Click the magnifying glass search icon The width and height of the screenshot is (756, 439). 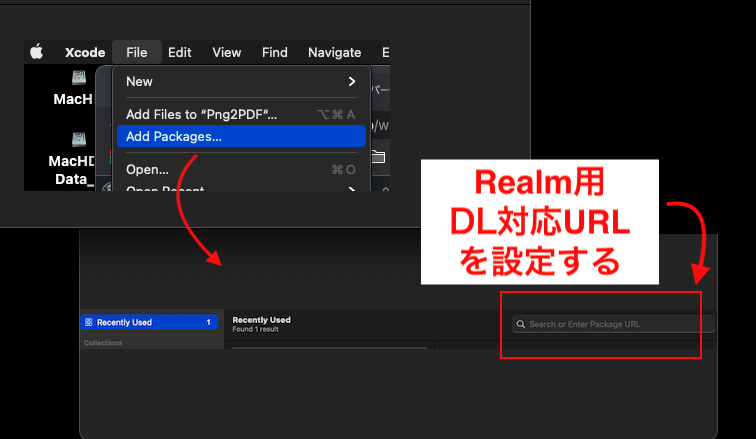[x=521, y=324]
